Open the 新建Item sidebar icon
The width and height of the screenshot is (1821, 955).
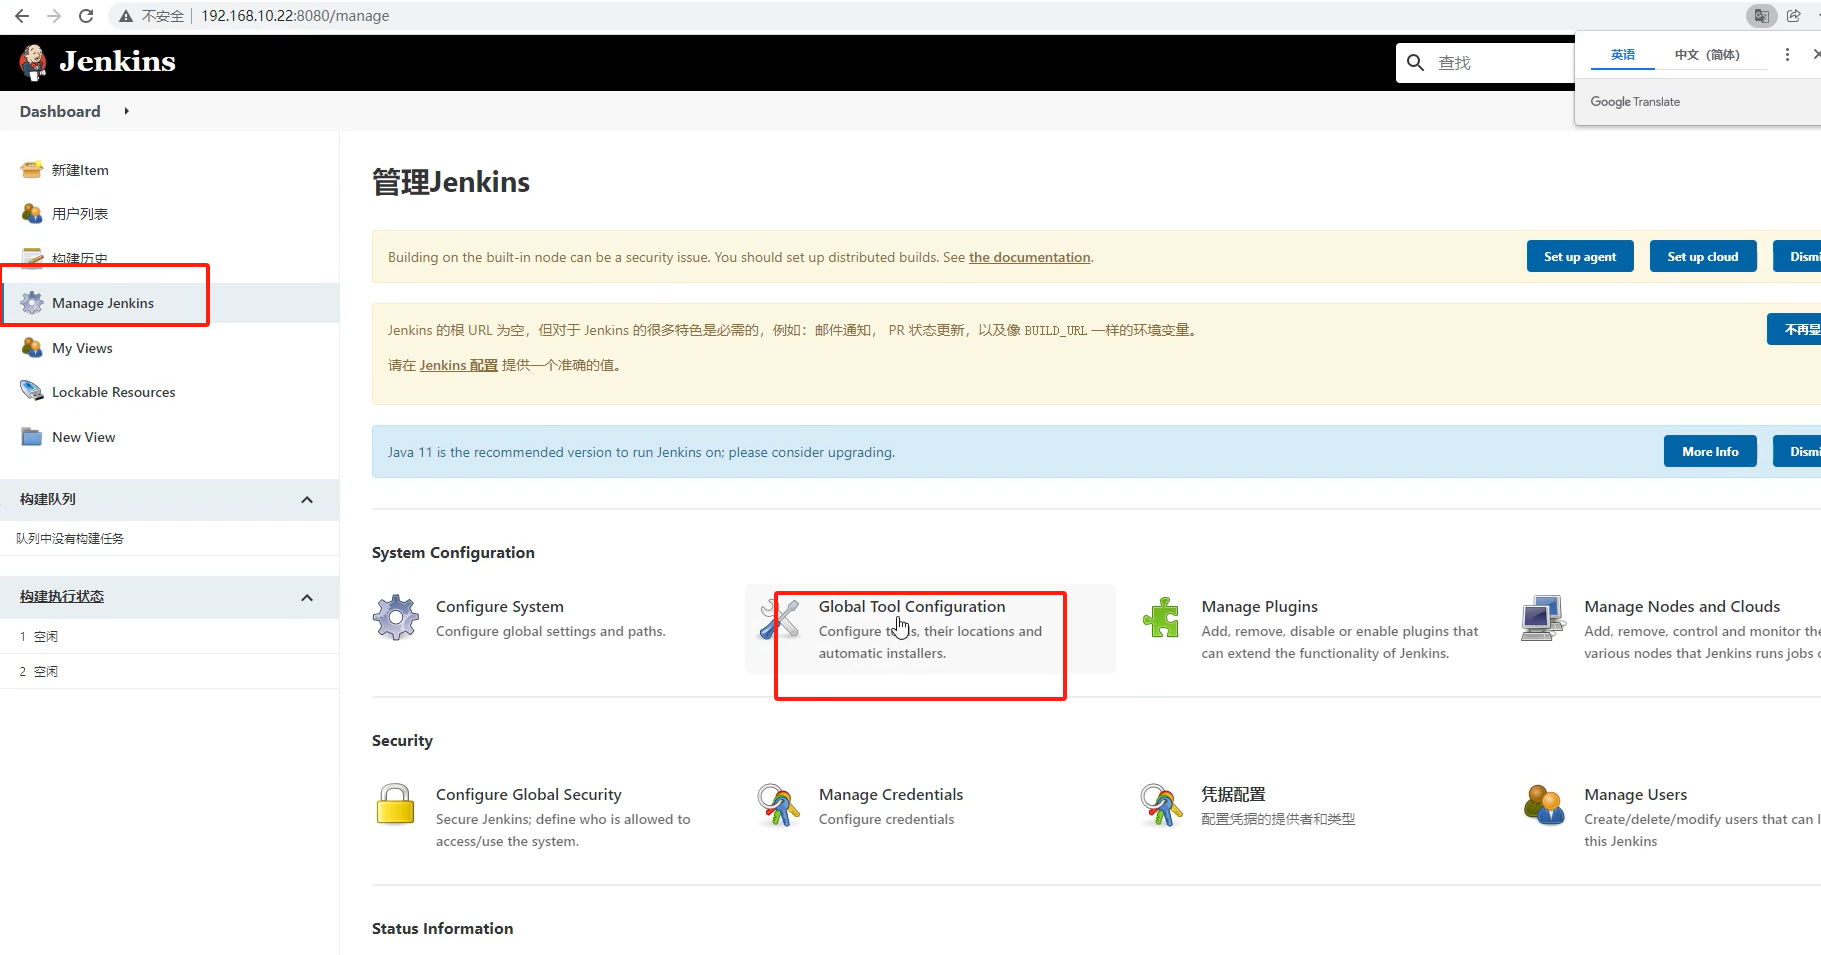coord(32,169)
